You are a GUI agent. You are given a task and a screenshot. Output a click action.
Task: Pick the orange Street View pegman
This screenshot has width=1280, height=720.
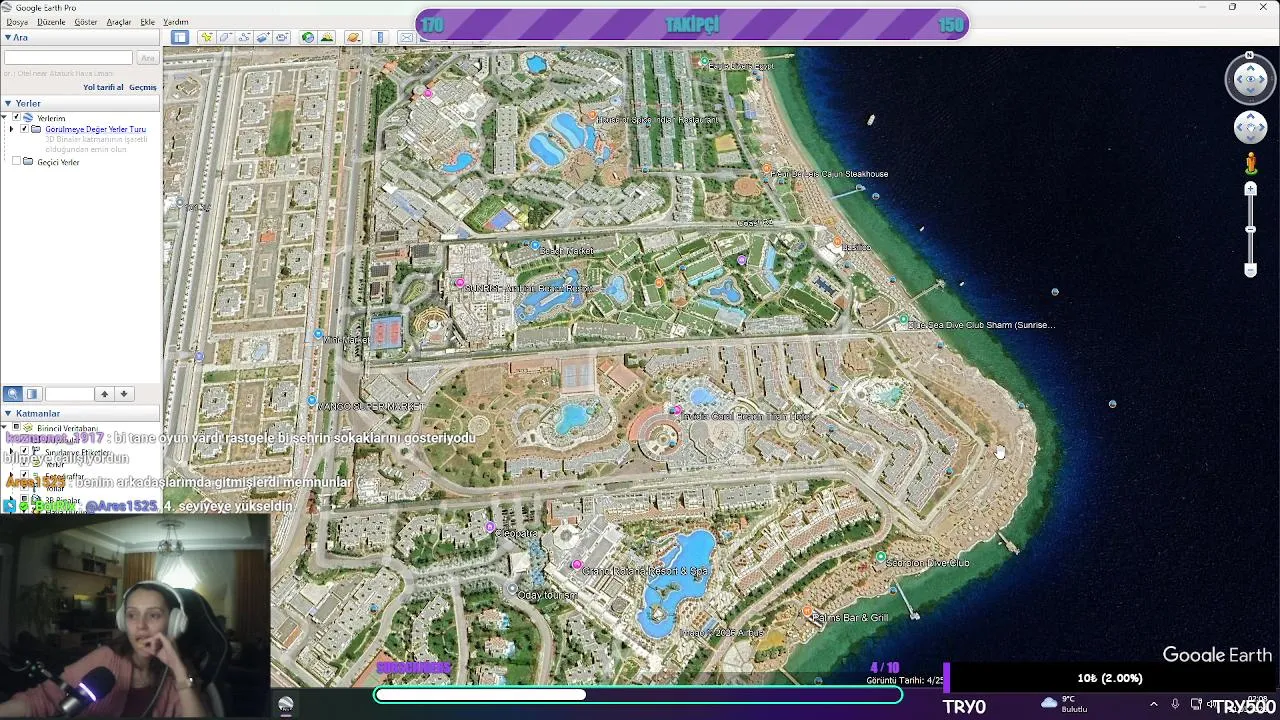click(x=1250, y=163)
